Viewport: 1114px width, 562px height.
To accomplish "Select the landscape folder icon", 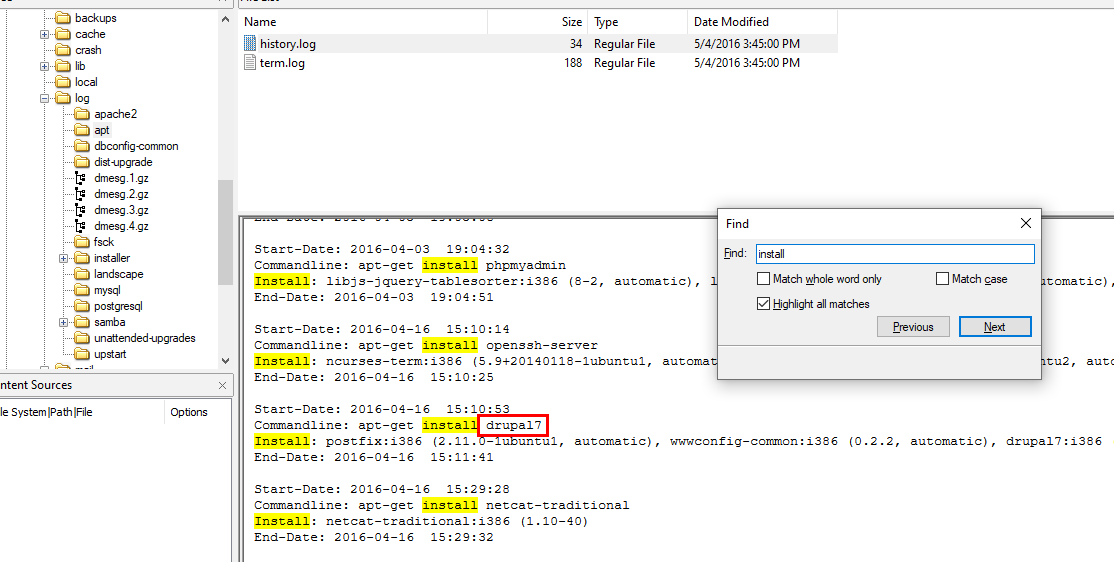I will pyautogui.click(x=82, y=274).
